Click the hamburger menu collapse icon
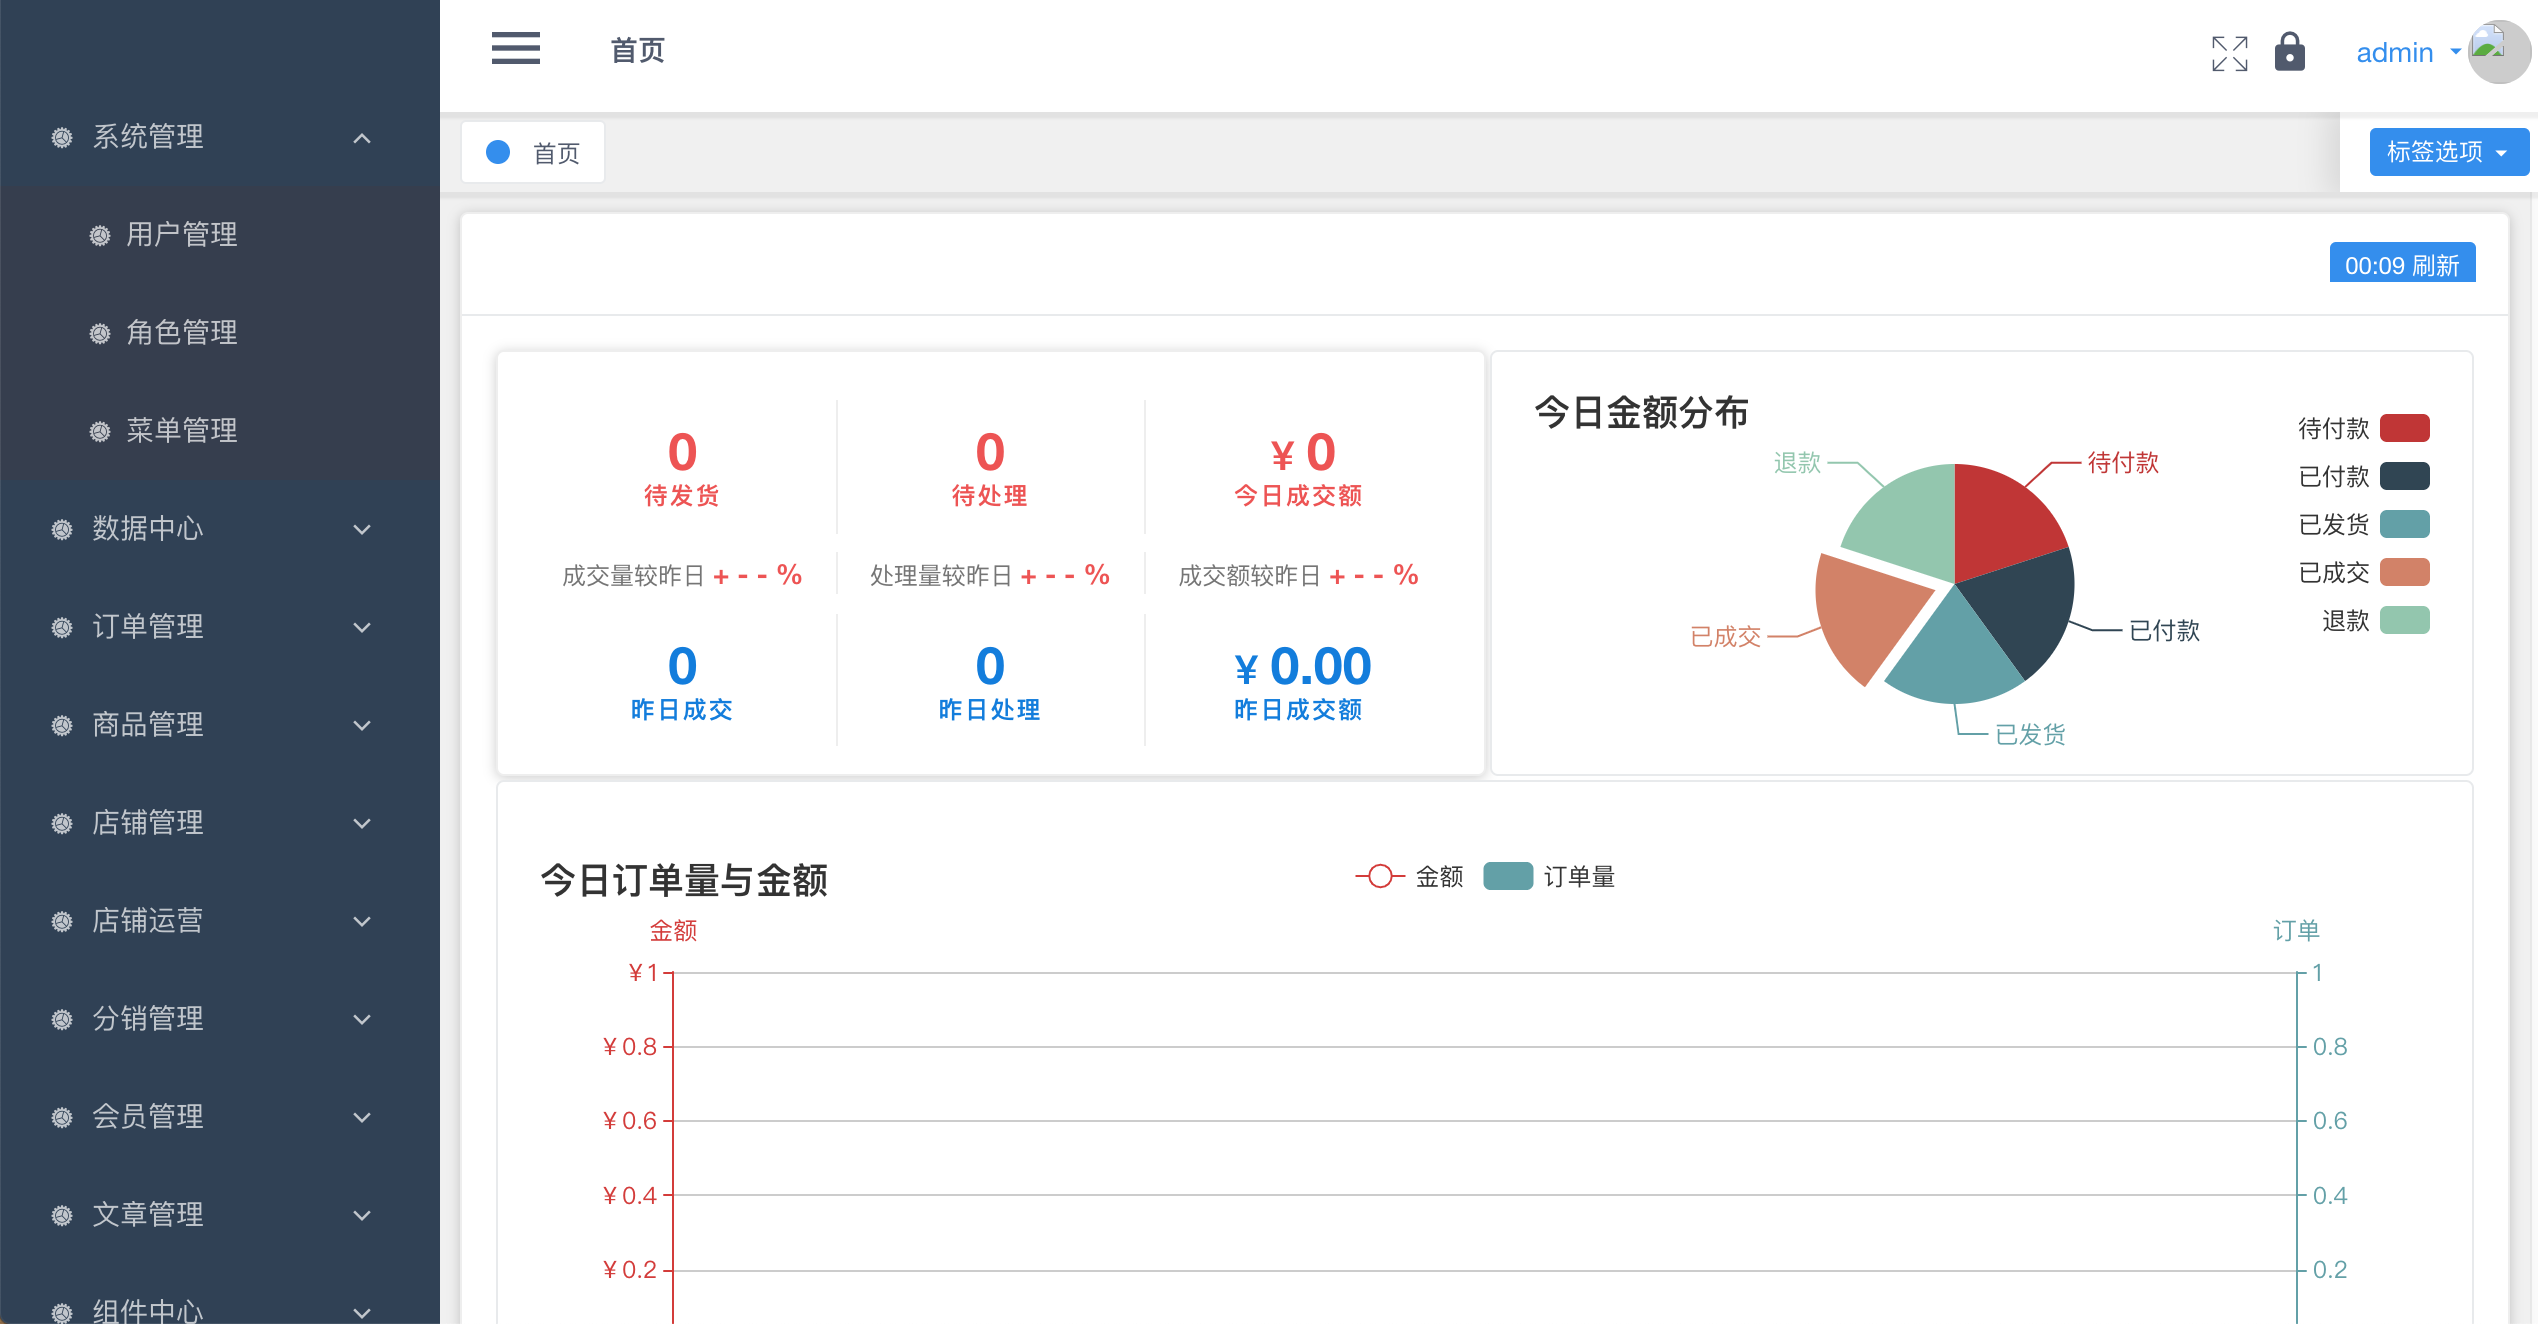 click(515, 48)
